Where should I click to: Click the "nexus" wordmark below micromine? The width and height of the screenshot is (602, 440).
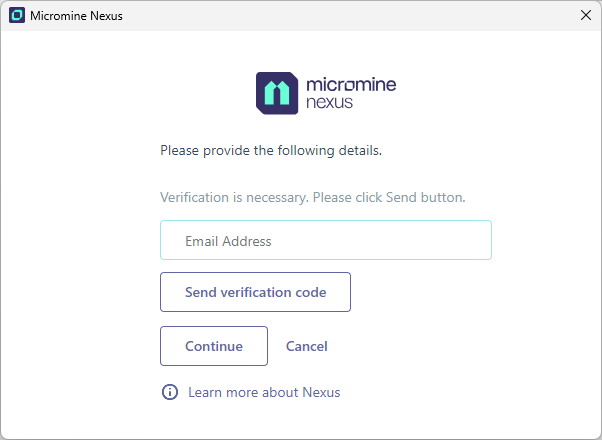(x=329, y=102)
